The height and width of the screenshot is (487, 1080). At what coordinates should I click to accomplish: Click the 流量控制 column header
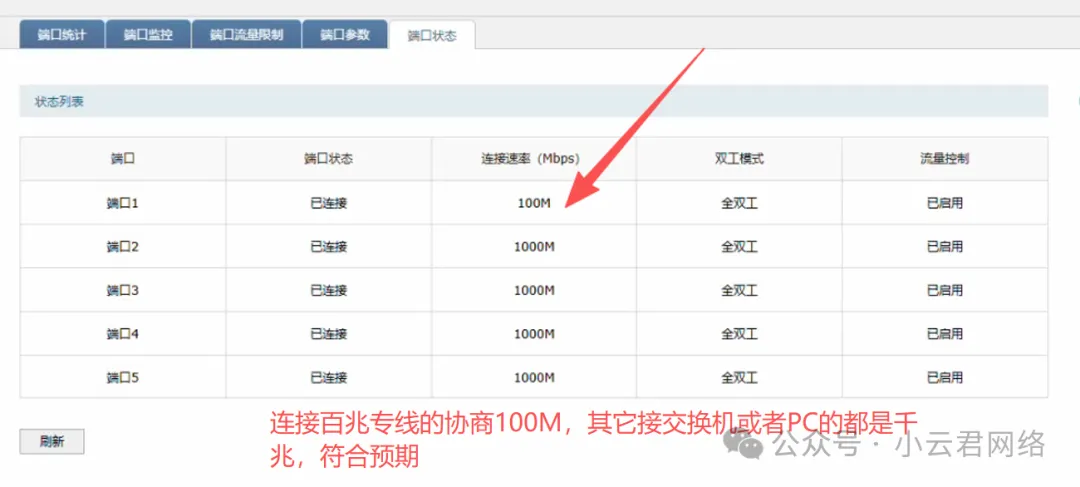tap(944, 159)
